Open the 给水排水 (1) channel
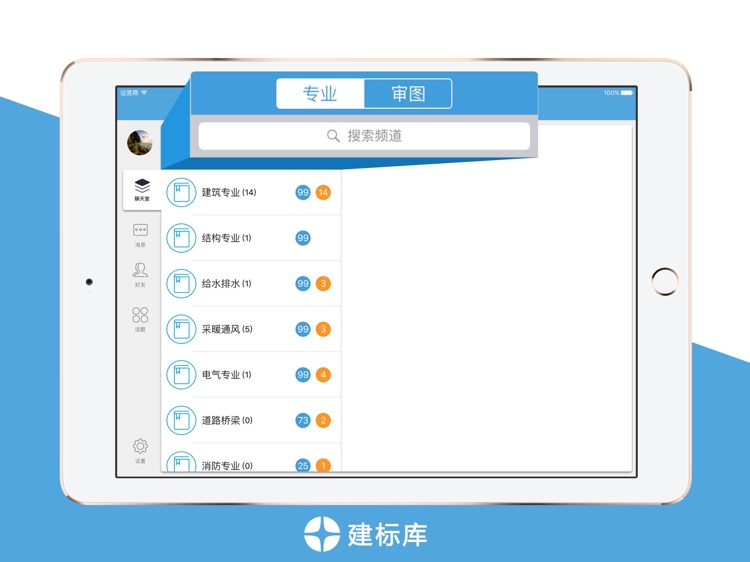The image size is (750, 562). (x=251, y=283)
